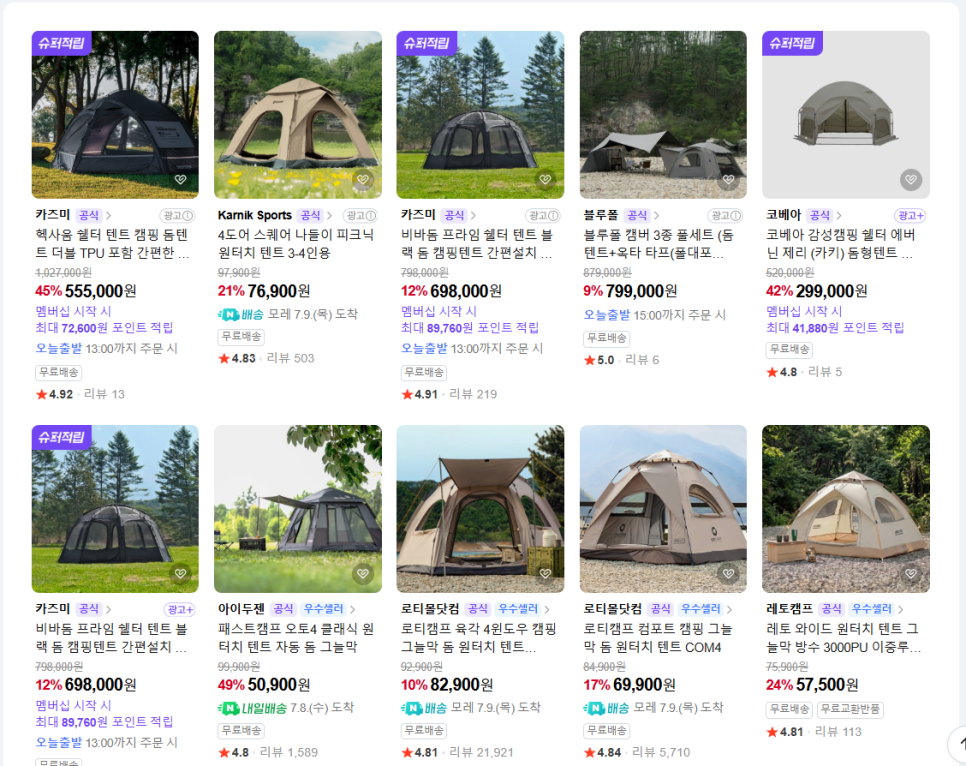The image size is (966, 766).
Task: Open 패스트캠프 오토4 tent thumbnail
Action: pos(298,508)
